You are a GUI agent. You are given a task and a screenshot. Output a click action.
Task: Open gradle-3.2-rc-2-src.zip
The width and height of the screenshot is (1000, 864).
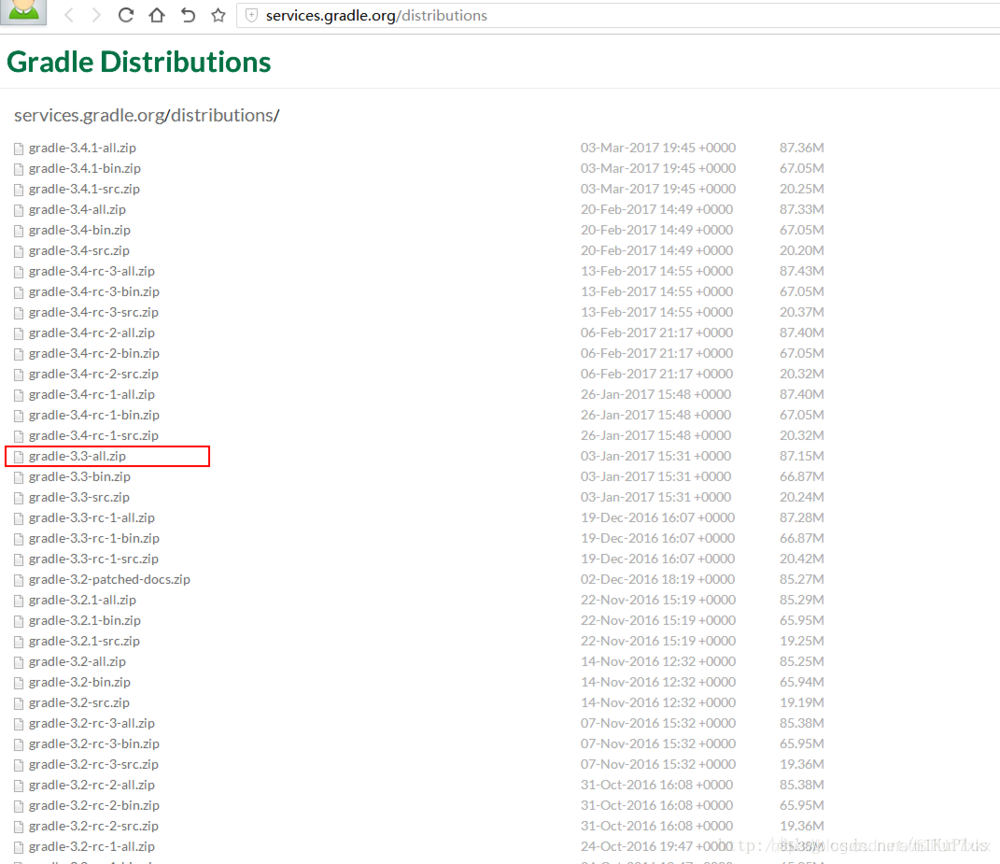click(x=94, y=826)
